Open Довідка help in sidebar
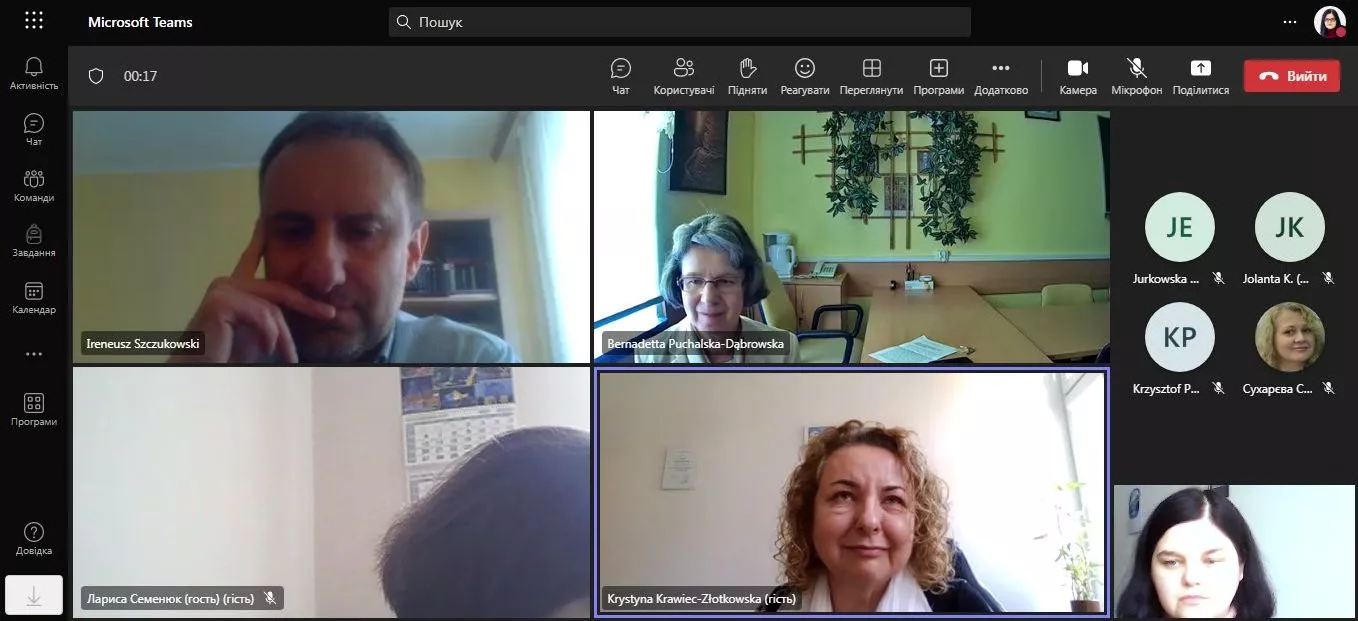The image size is (1358, 621). pyautogui.click(x=34, y=539)
